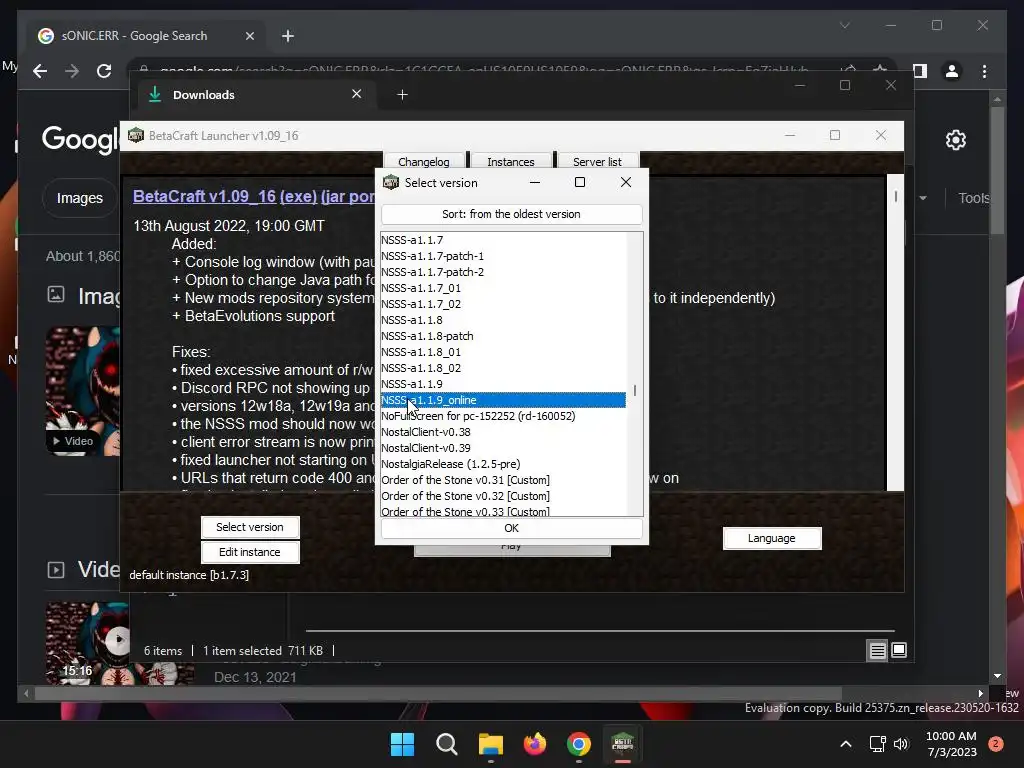
Task: Choose NostalClient-v0.38 from list
Action: click(503, 432)
